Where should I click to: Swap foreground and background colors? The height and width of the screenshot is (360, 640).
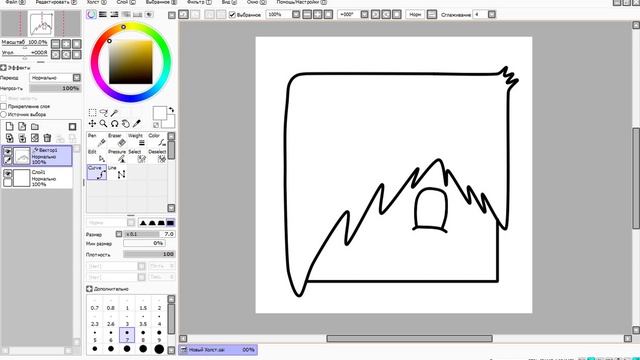(171, 109)
